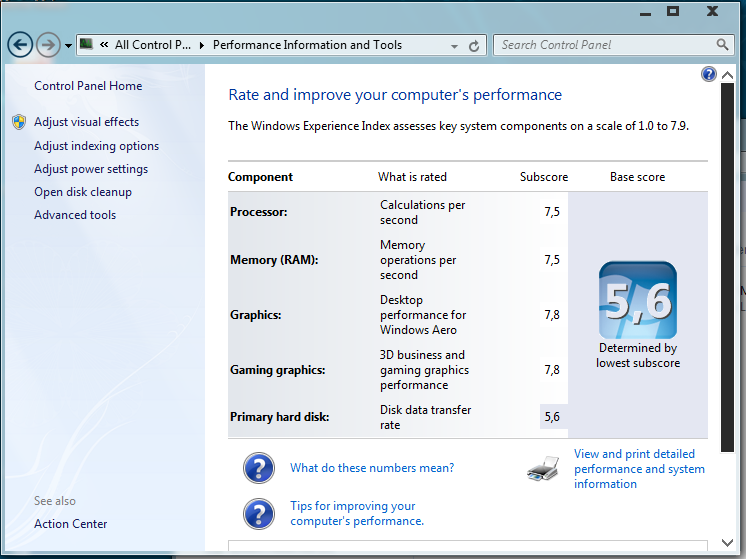Click 'Disk data transfer rate' description
746x559 pixels.
pyautogui.click(x=425, y=417)
